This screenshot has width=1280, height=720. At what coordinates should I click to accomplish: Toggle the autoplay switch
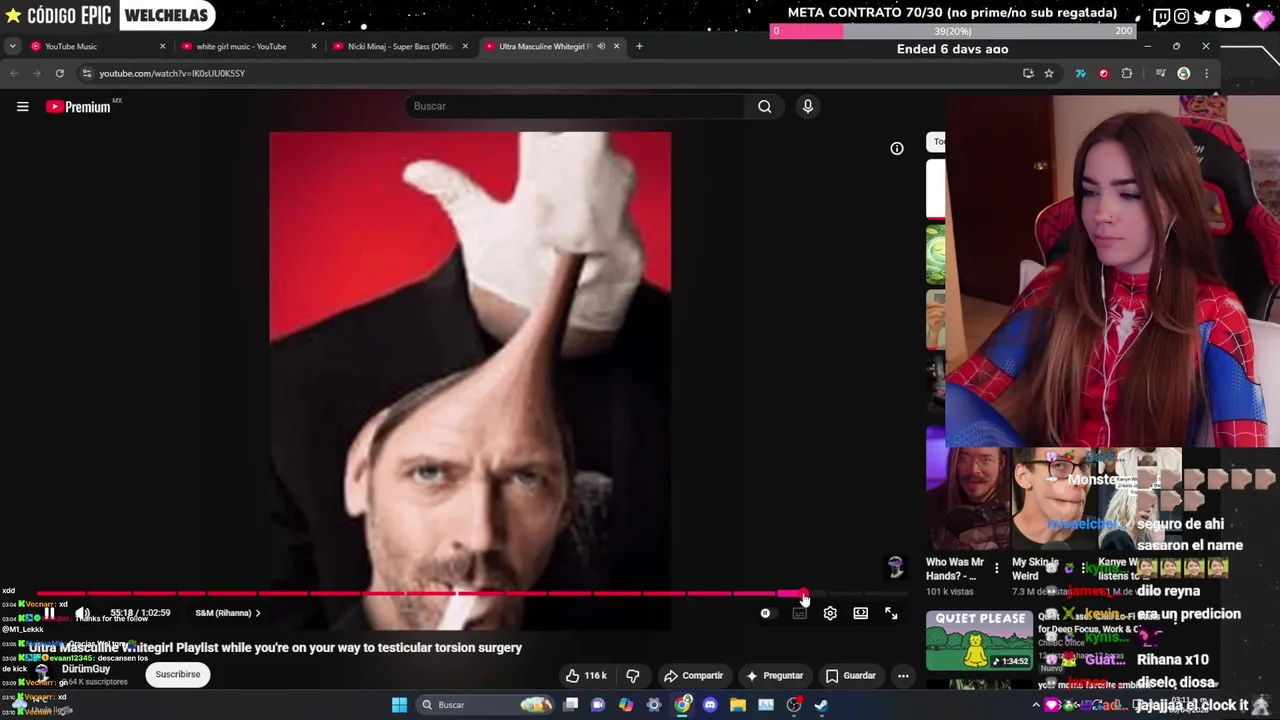click(x=765, y=614)
